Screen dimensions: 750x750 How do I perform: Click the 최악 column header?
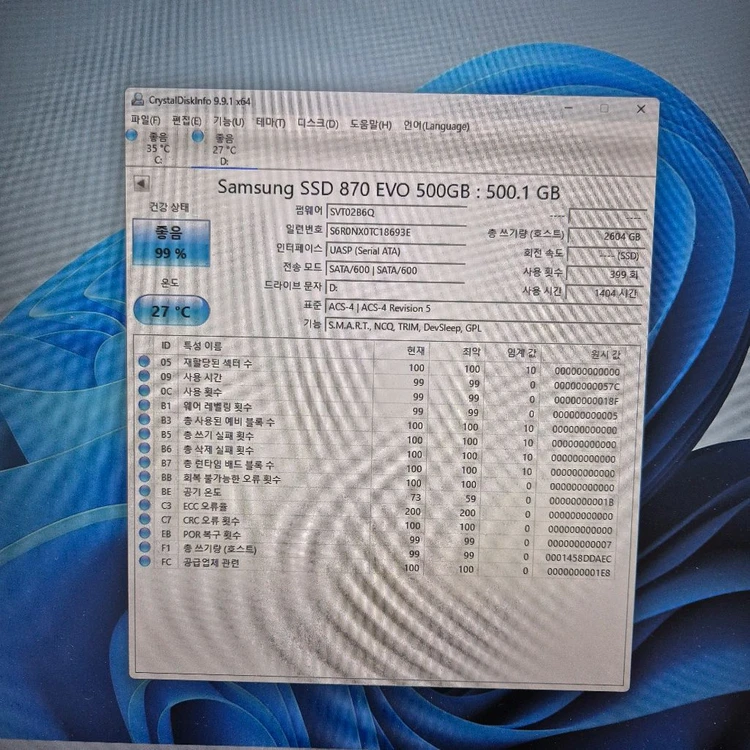[456, 352]
